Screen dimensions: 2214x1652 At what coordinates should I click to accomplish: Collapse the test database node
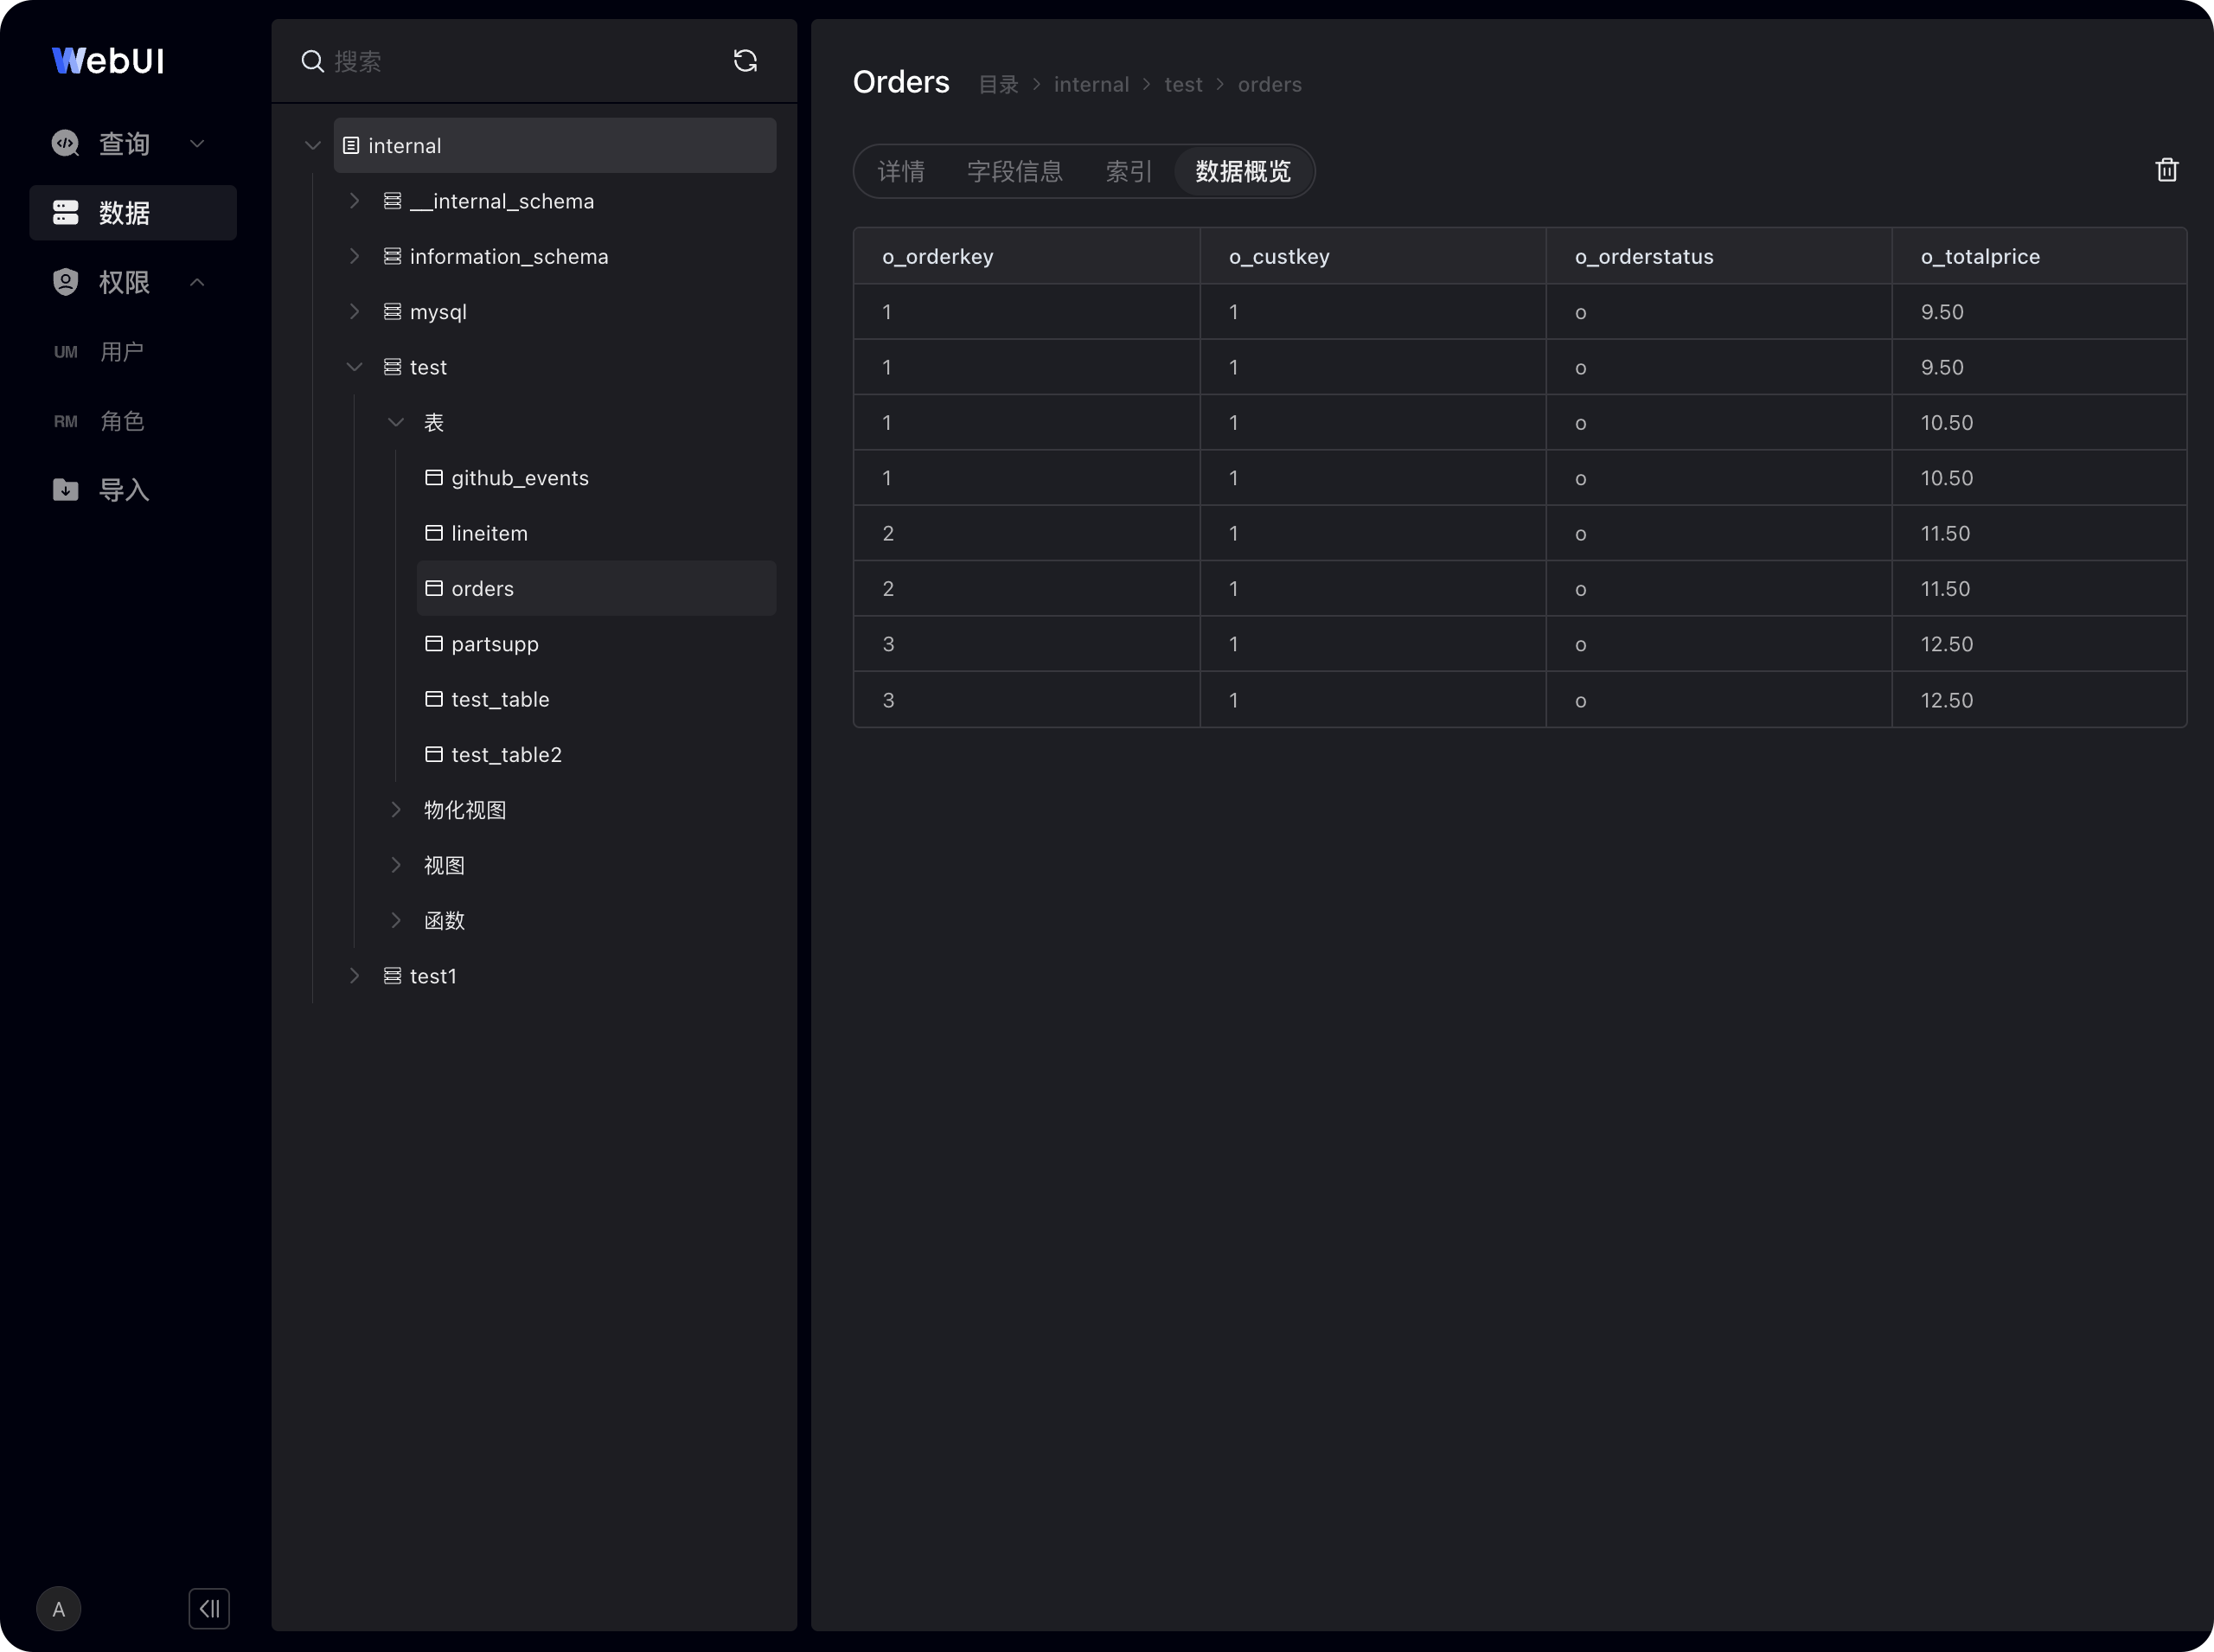click(354, 367)
